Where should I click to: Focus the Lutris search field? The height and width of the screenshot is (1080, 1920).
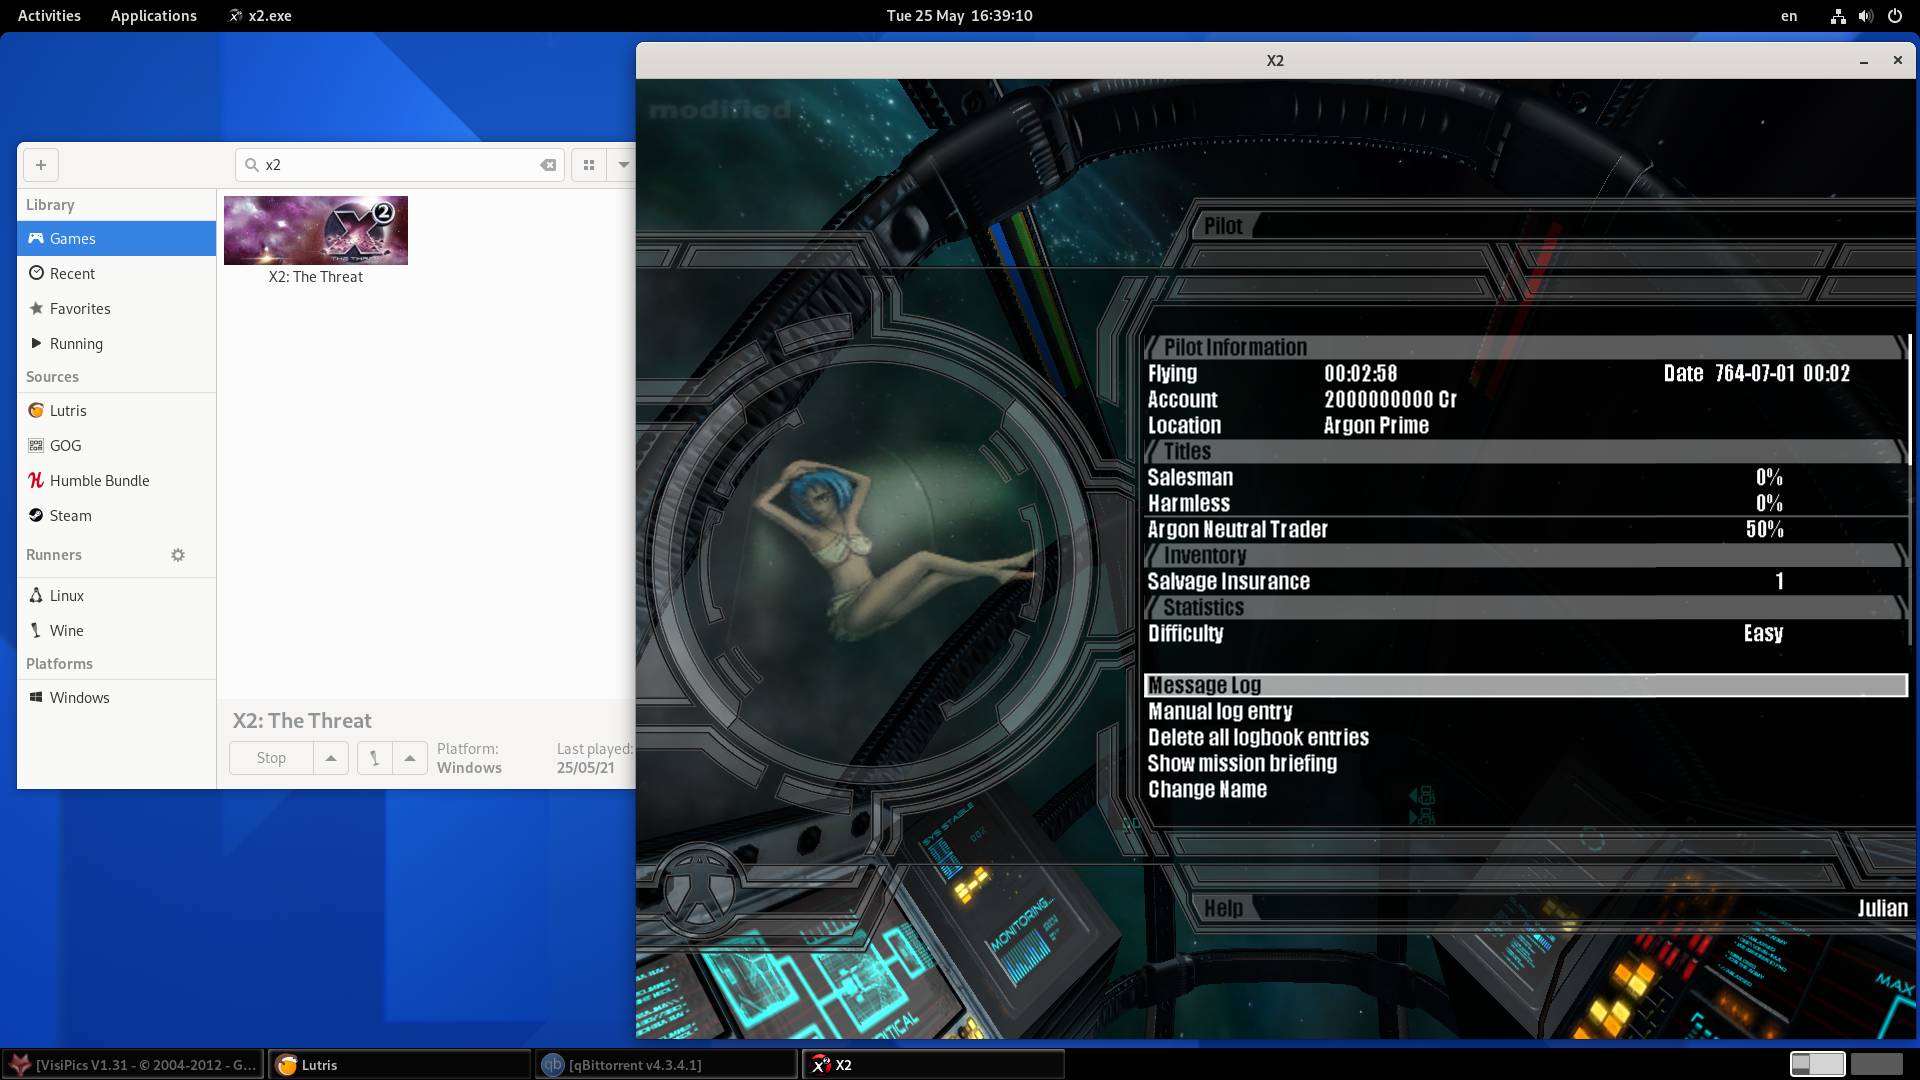(x=400, y=165)
